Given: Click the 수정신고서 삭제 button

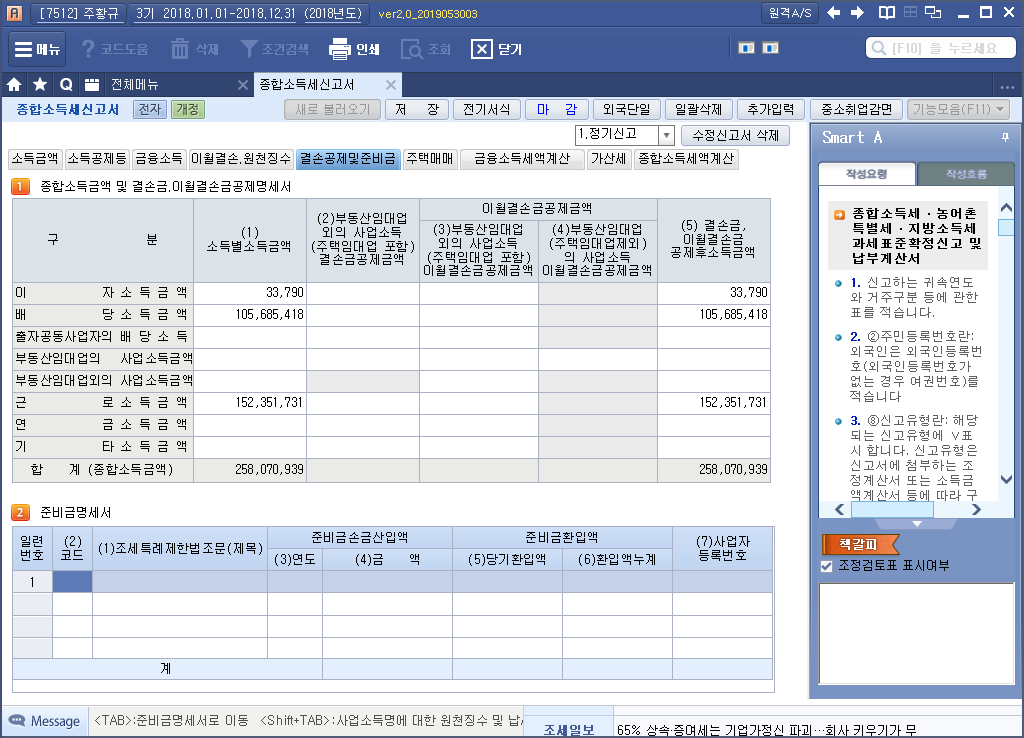Looking at the screenshot, I should click(735, 135).
